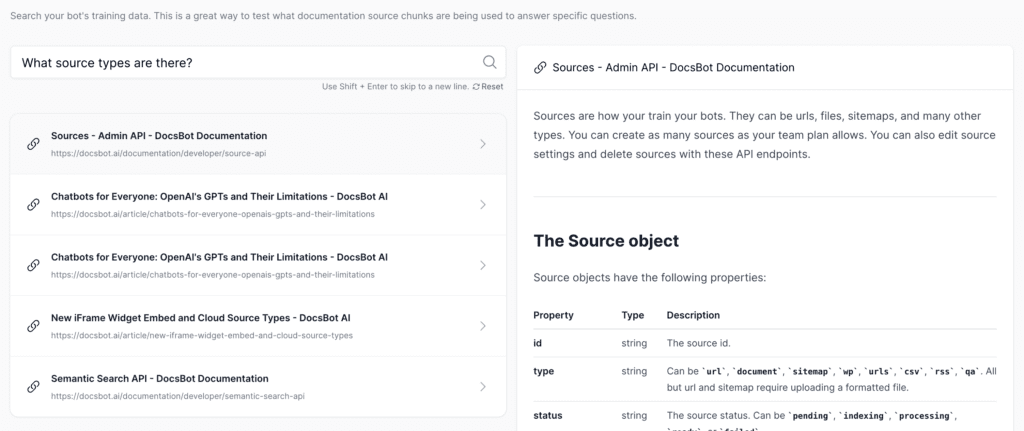Click the preview panel title Sources - Admin API
Viewport: 1024px width, 431px height.
[x=673, y=68]
